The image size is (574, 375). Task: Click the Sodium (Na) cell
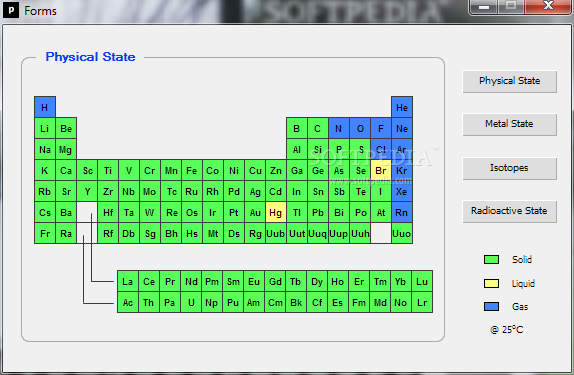(x=45, y=149)
